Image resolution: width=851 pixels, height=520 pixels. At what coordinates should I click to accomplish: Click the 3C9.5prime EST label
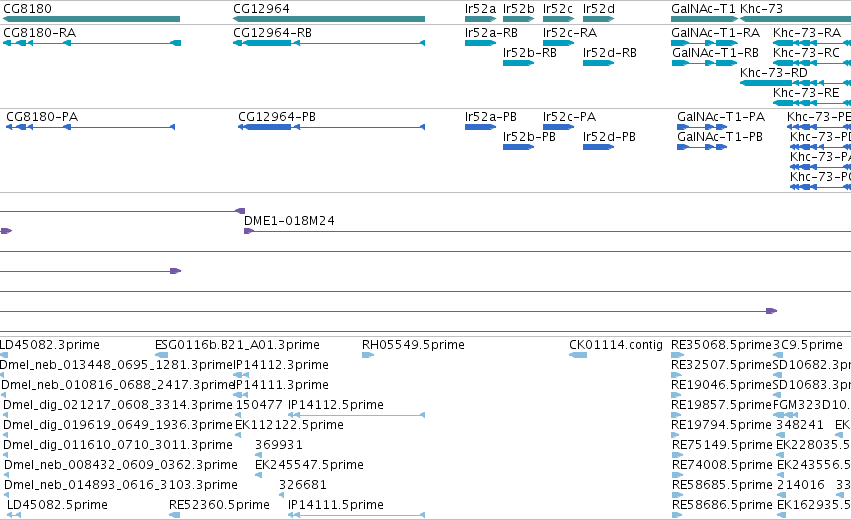click(808, 345)
